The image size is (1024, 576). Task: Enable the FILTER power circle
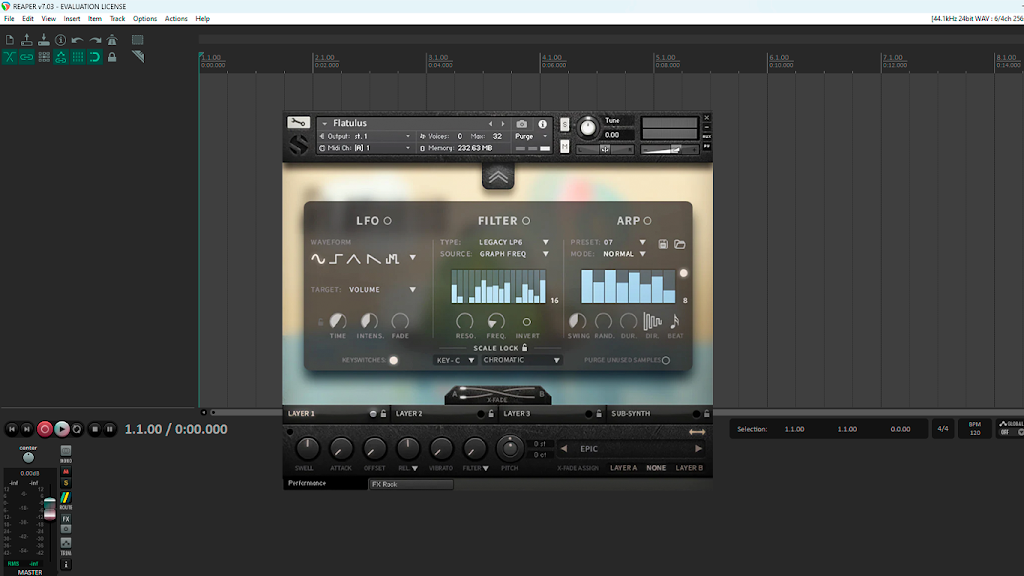point(526,221)
